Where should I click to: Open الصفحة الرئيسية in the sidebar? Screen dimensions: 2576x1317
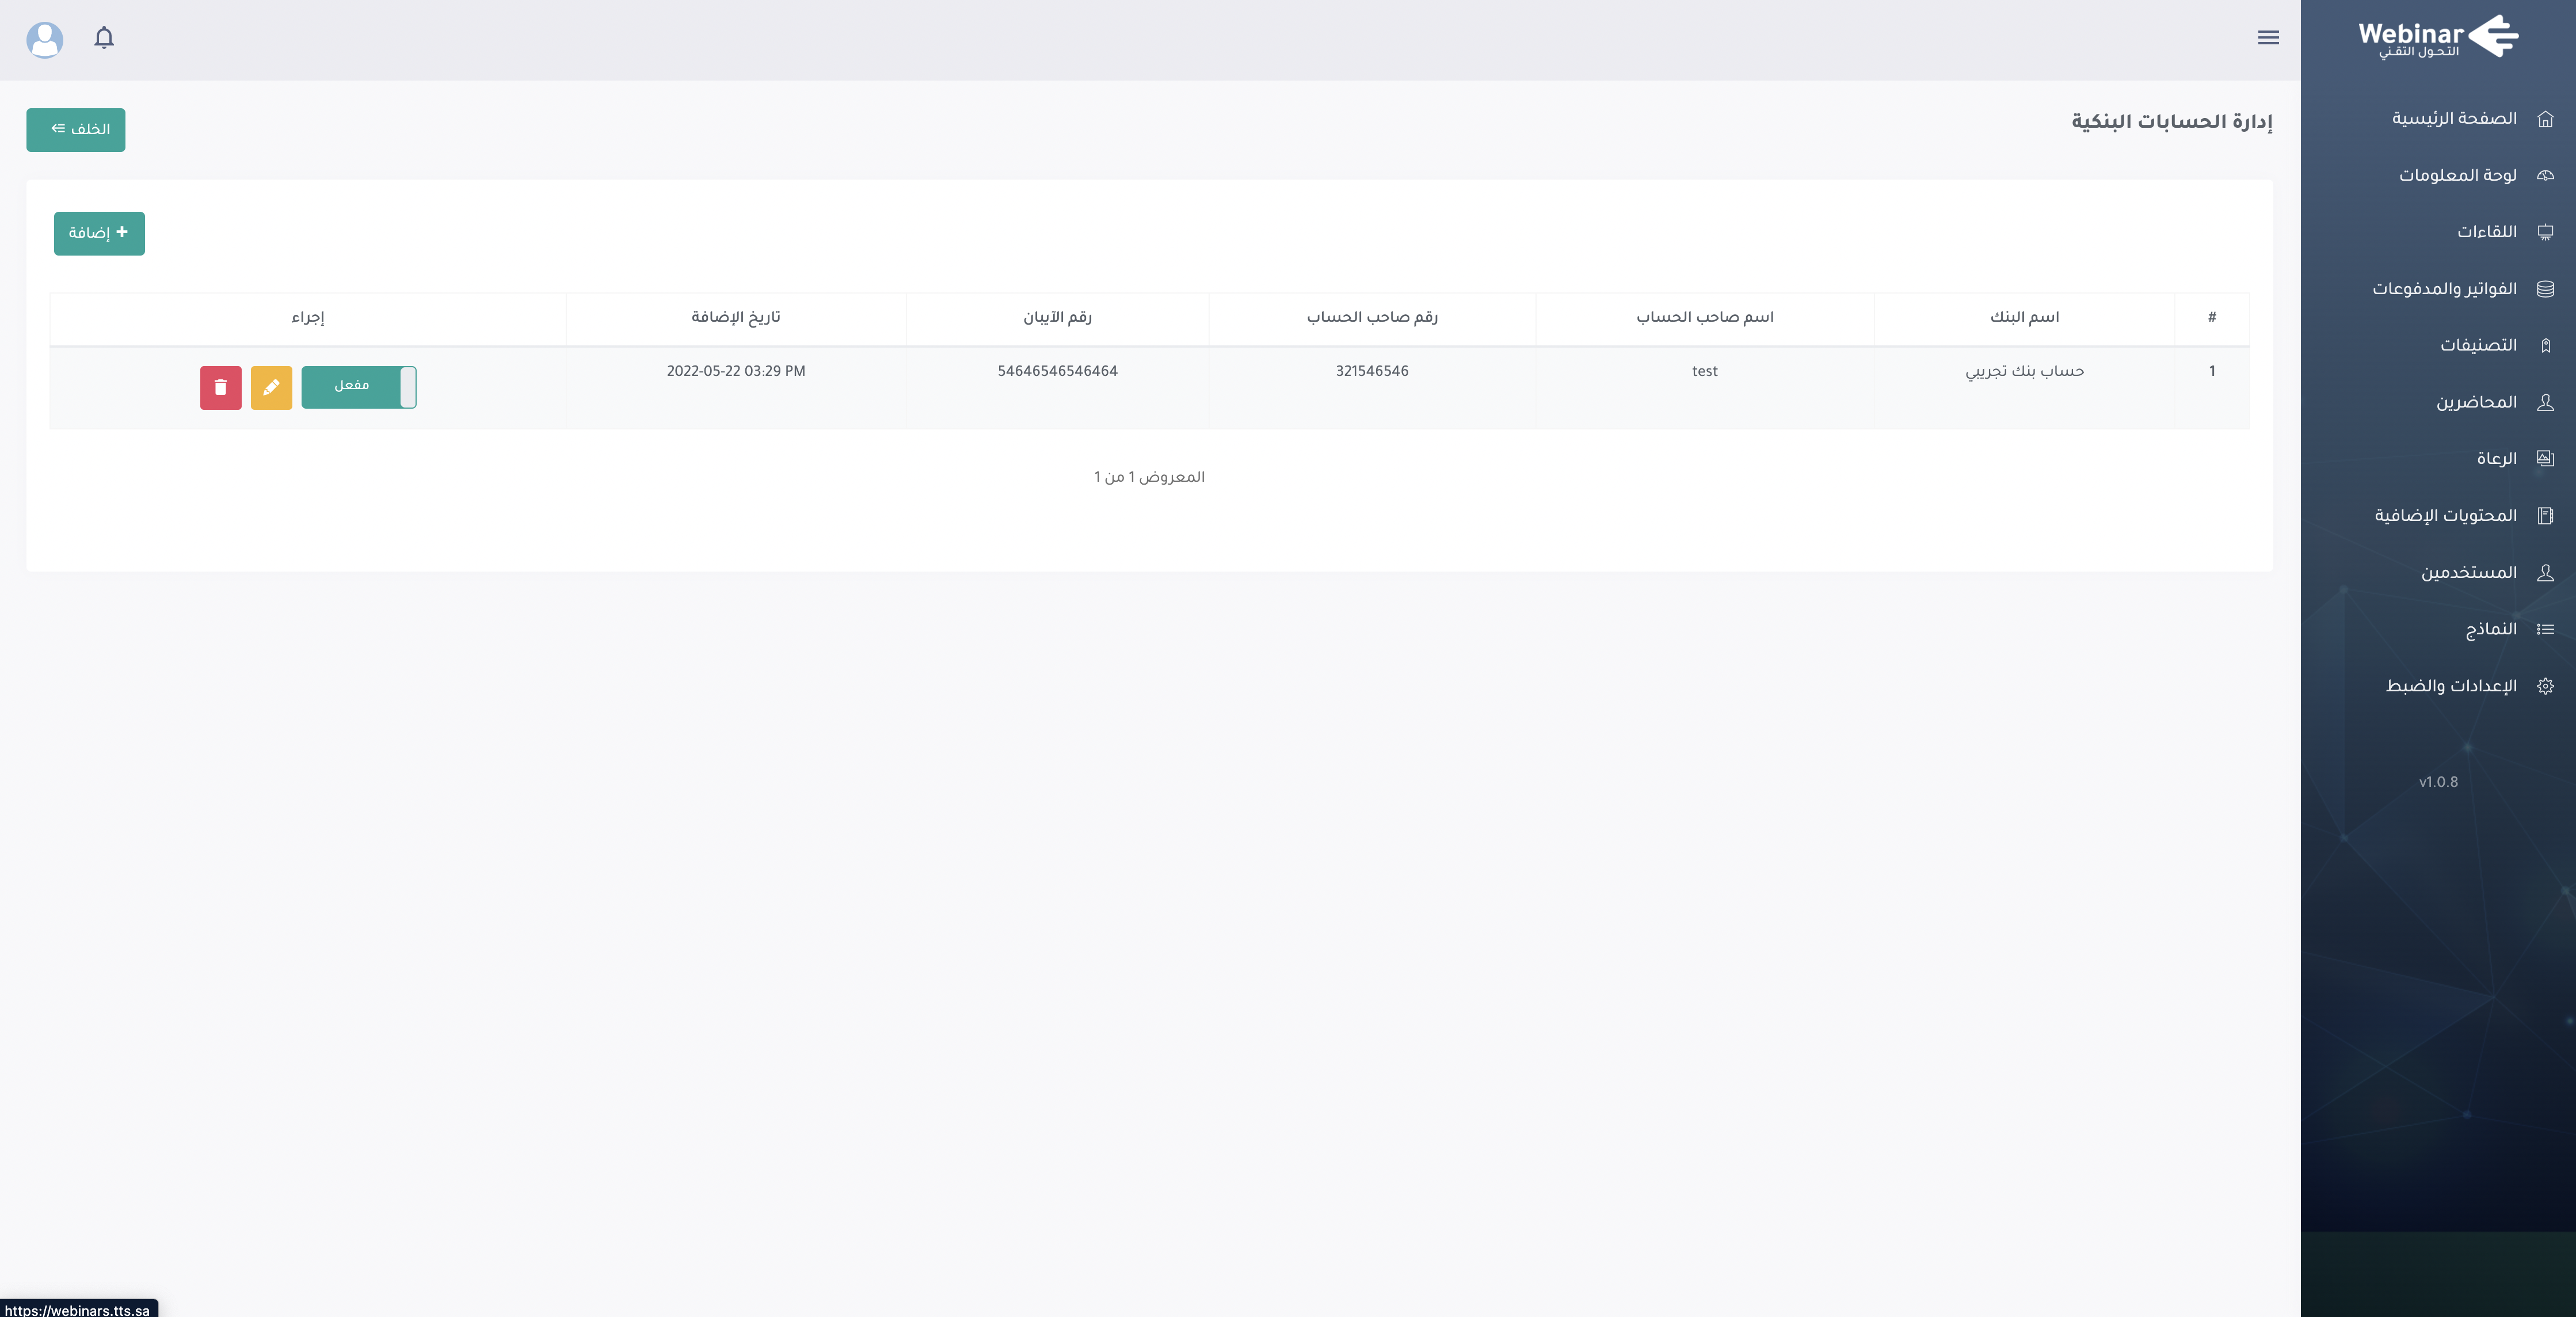click(x=2454, y=119)
